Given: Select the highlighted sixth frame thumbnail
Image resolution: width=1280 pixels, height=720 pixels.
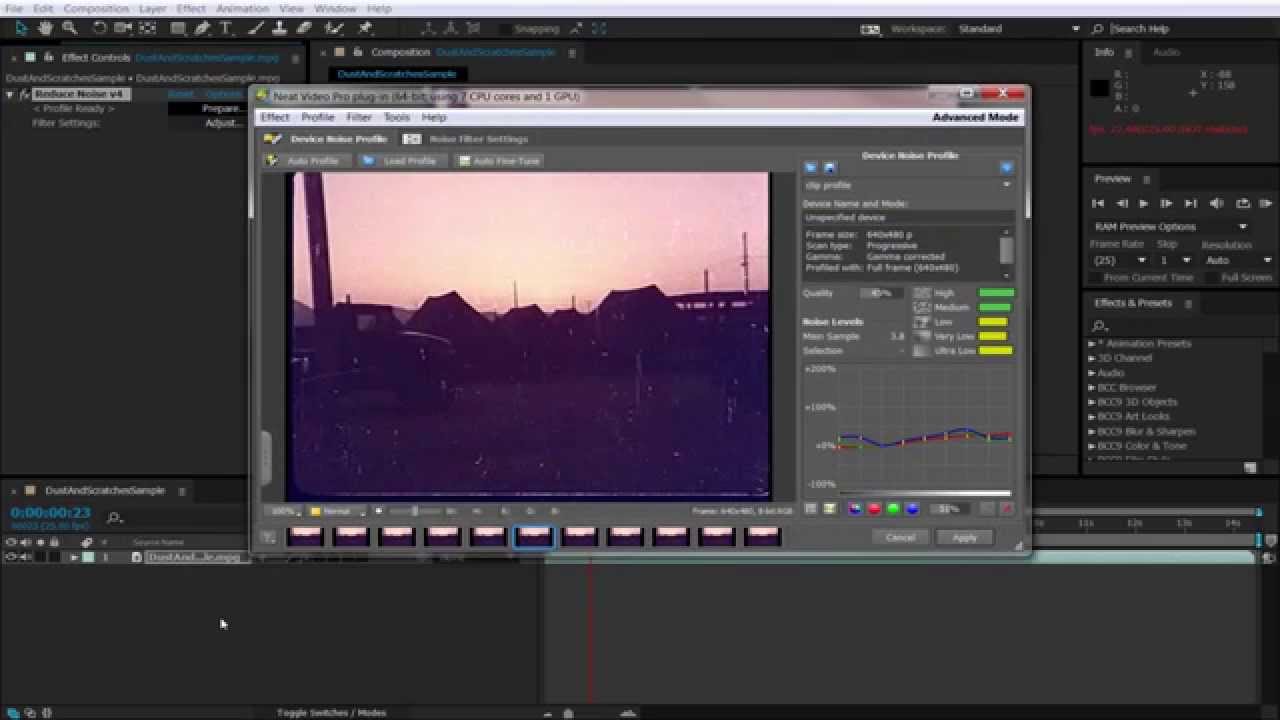Looking at the screenshot, I should 534,537.
